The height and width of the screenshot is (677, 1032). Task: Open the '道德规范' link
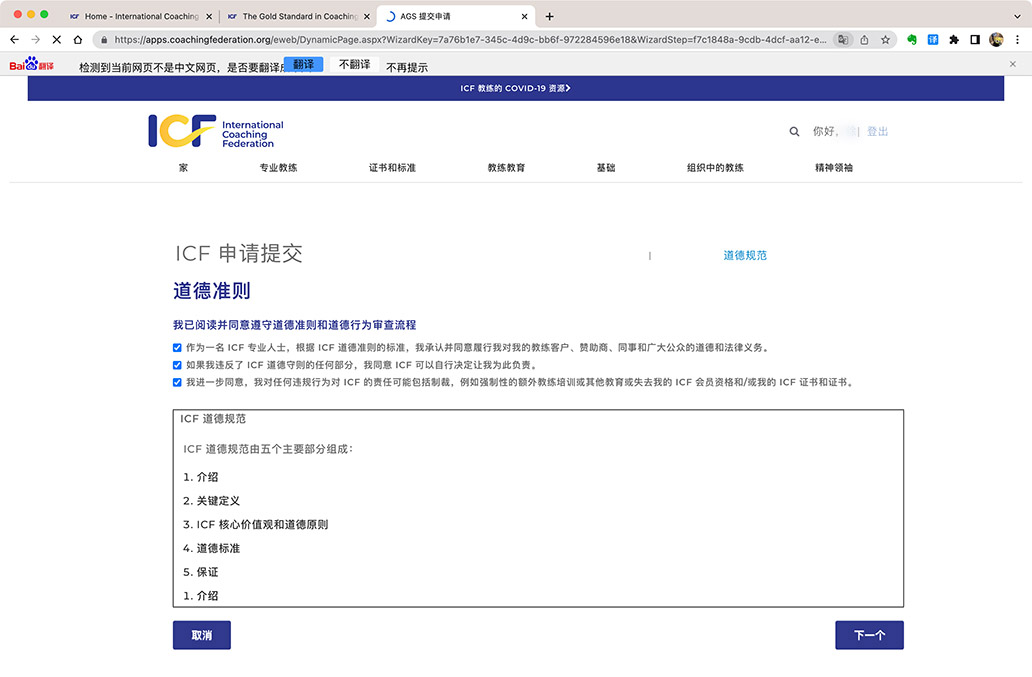(x=745, y=255)
